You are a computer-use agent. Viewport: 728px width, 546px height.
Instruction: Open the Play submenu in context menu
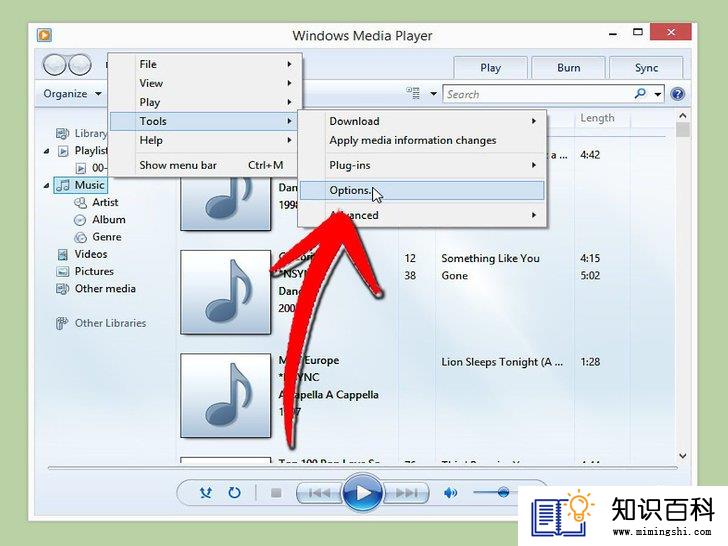tap(206, 102)
